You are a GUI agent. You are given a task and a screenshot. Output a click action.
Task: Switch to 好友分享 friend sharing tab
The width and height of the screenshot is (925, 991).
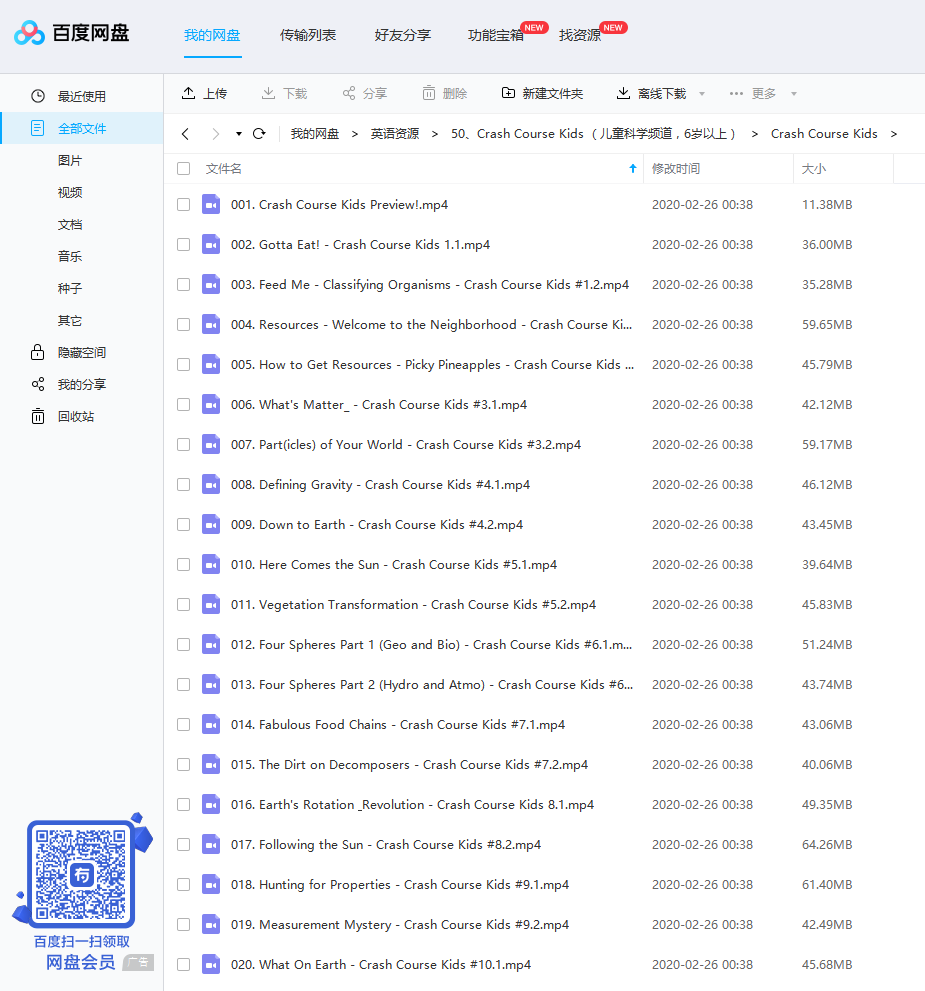[402, 35]
